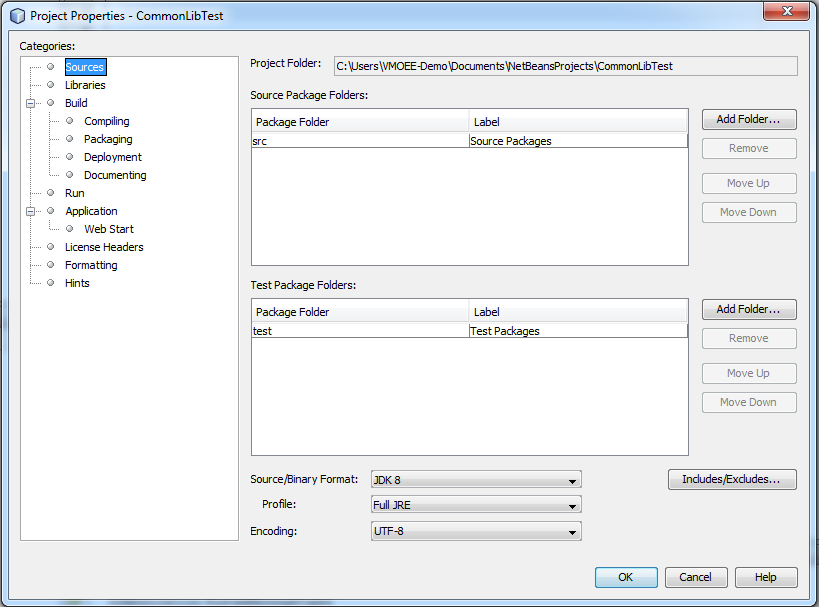Collapse the Application tree node
Image resolution: width=819 pixels, height=607 pixels.
pos(31,211)
